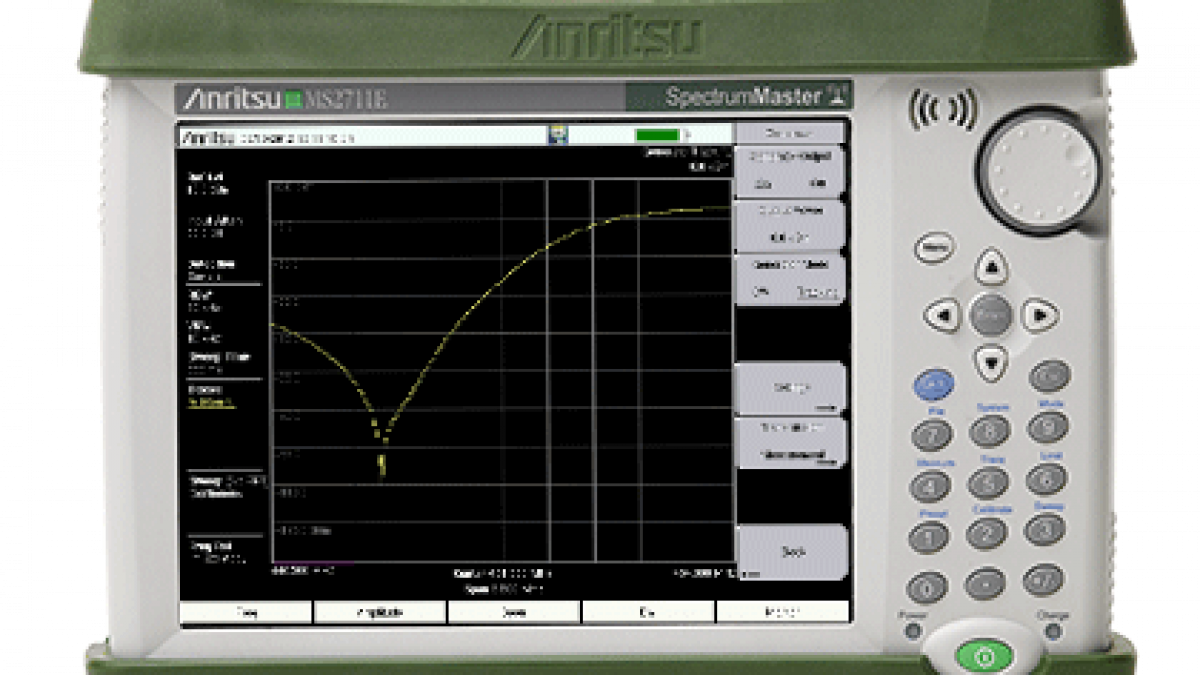Push the green power button
Screen dimensions: 1200x675
(x=985, y=658)
